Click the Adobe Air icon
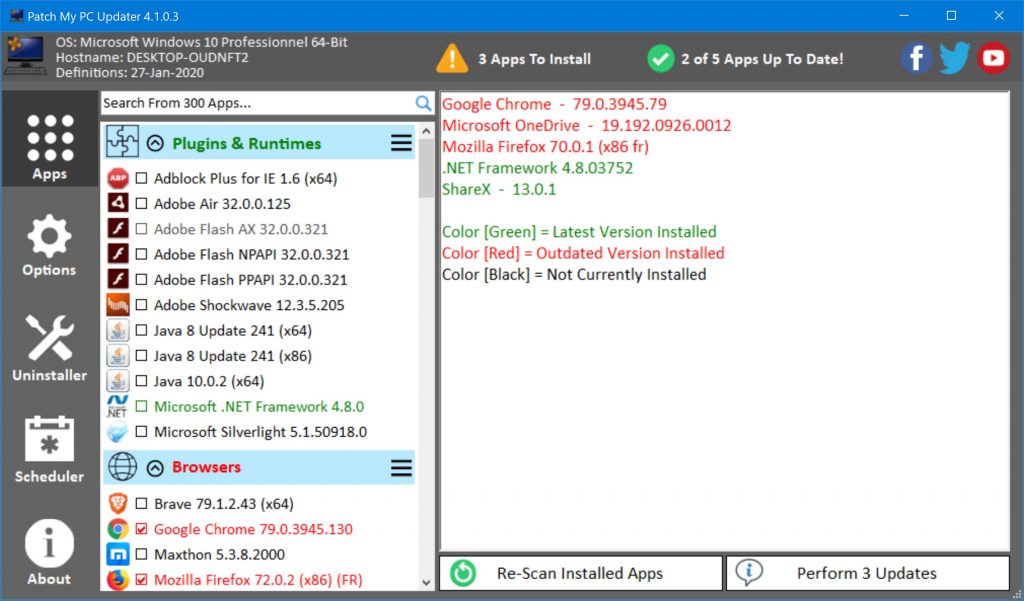This screenshot has height=601, width=1024. 118,203
